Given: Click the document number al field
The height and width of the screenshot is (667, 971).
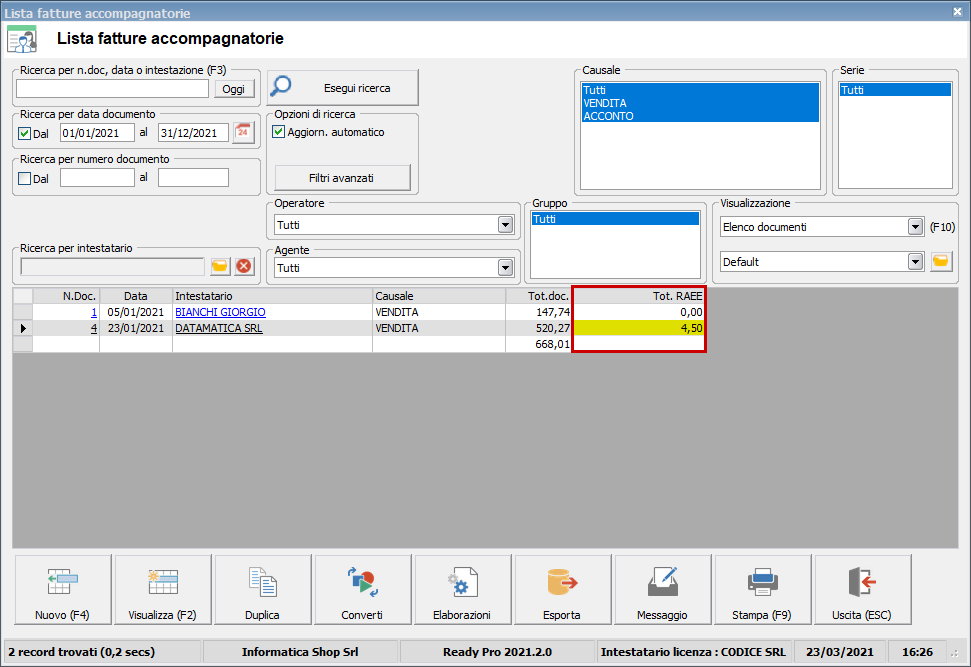Looking at the screenshot, I should (193, 178).
